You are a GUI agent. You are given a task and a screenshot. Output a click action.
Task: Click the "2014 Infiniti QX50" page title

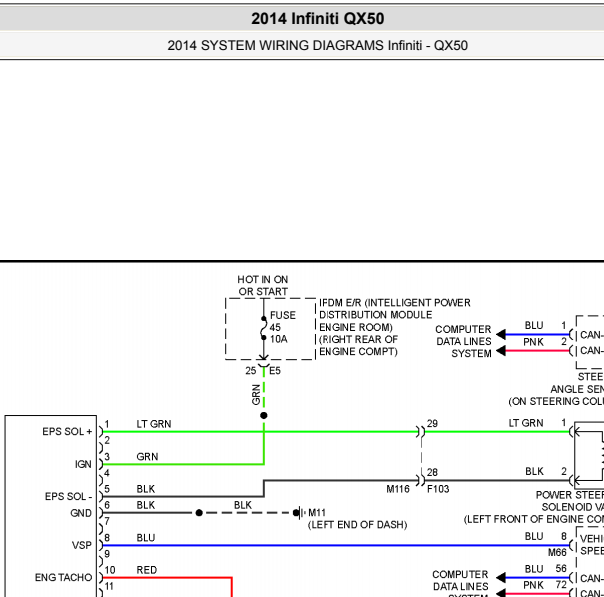(x=317, y=18)
